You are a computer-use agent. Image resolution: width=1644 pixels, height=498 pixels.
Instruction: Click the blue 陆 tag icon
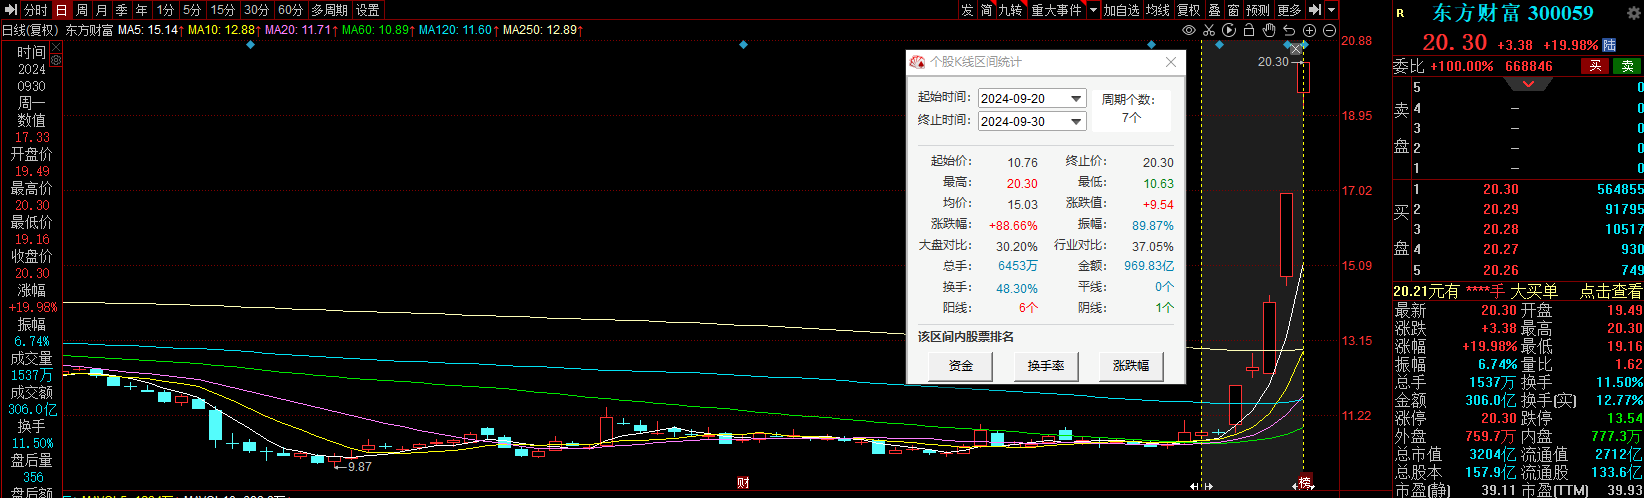click(x=1609, y=45)
